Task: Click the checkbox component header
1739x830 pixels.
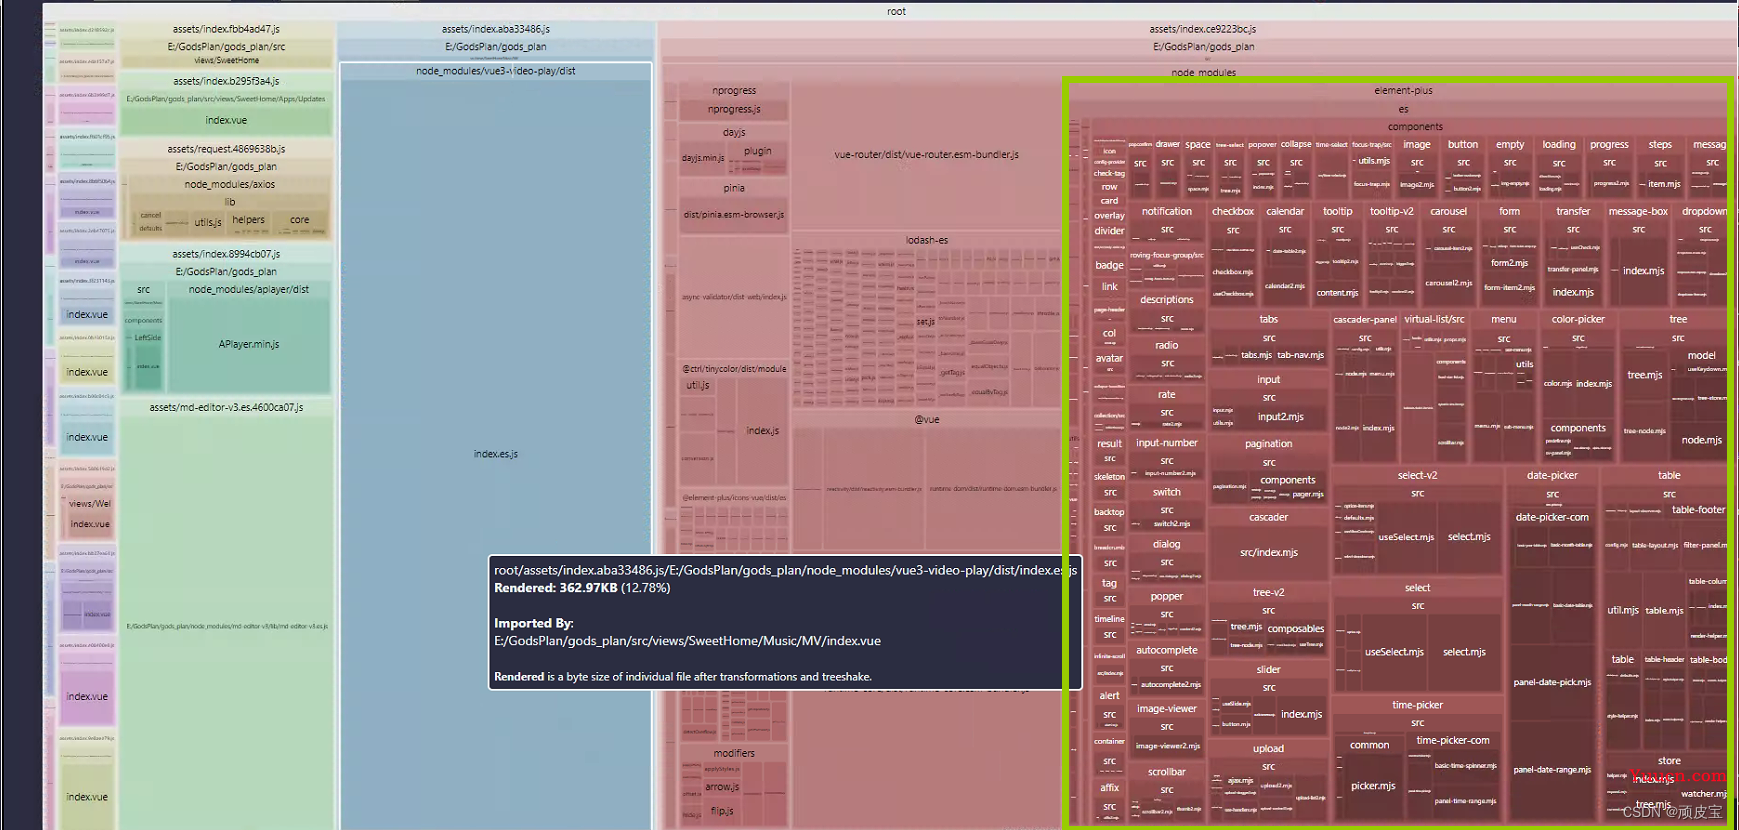Action: click(x=1233, y=211)
